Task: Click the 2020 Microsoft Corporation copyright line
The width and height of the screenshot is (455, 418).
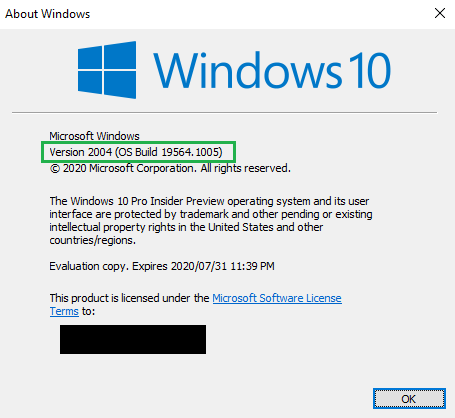Action: [x=170, y=168]
